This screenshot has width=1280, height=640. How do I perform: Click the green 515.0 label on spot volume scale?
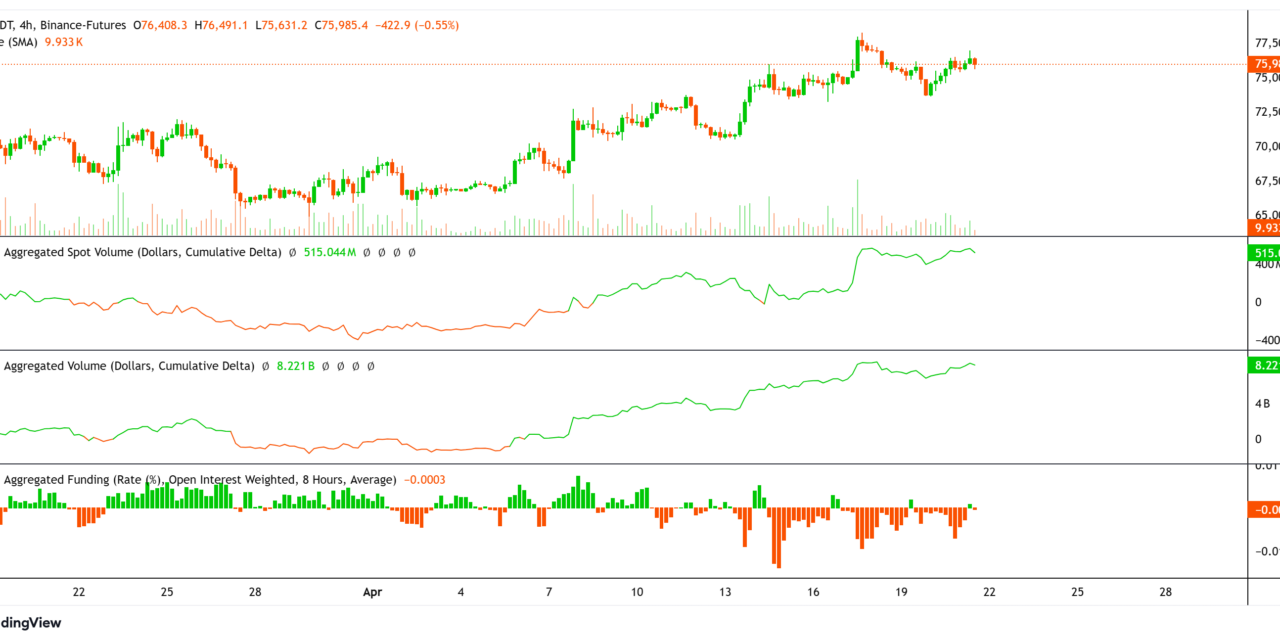(x=1262, y=254)
